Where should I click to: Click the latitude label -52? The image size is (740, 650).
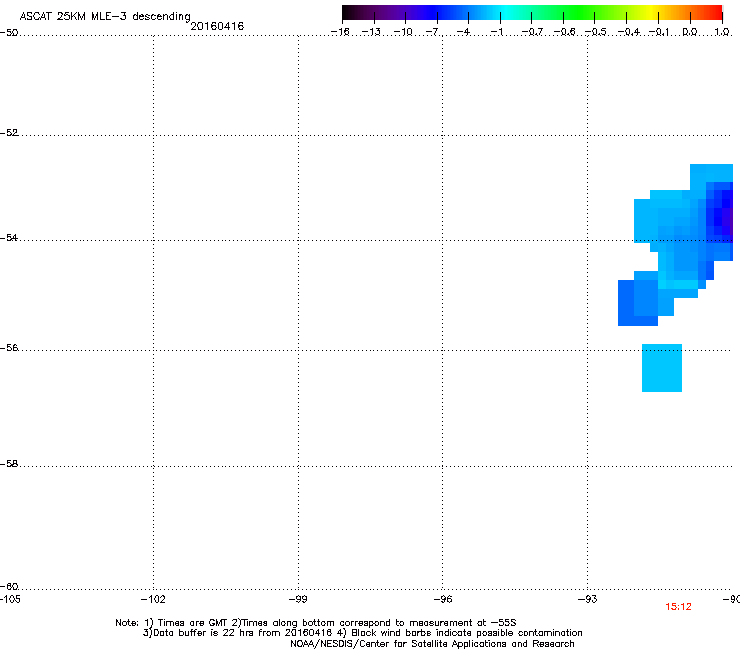(x=9, y=133)
